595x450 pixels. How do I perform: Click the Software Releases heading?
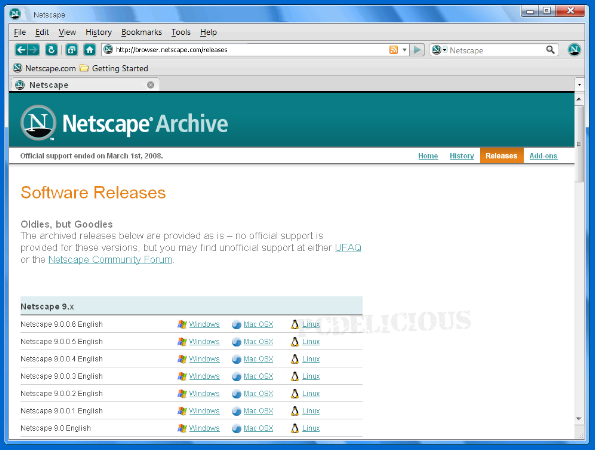(93, 192)
